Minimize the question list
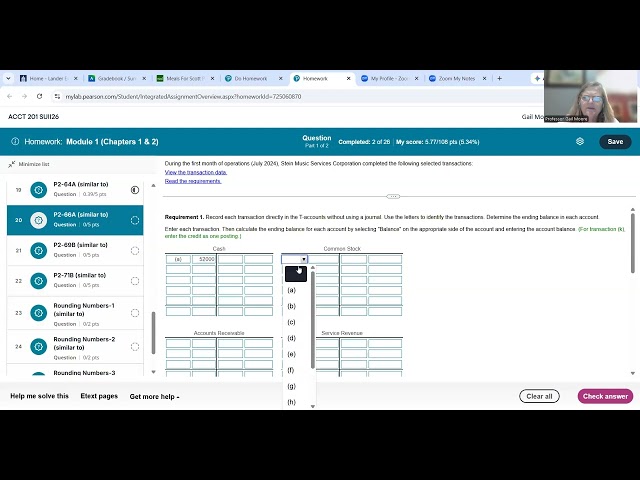 pos(29,164)
